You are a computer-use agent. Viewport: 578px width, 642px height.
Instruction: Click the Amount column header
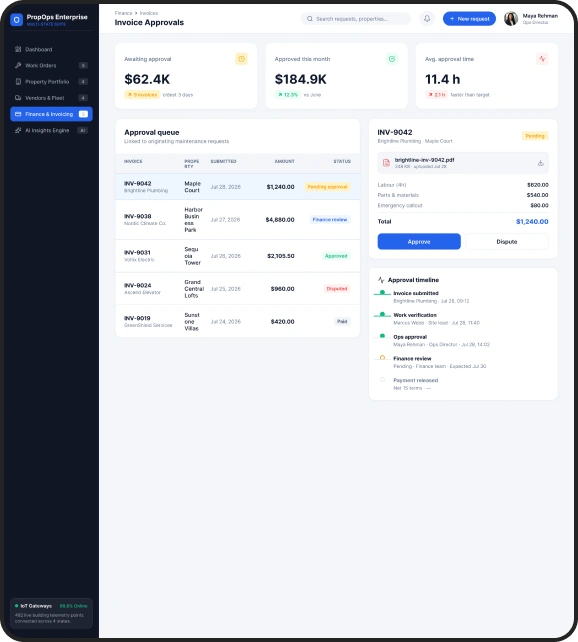(x=284, y=161)
